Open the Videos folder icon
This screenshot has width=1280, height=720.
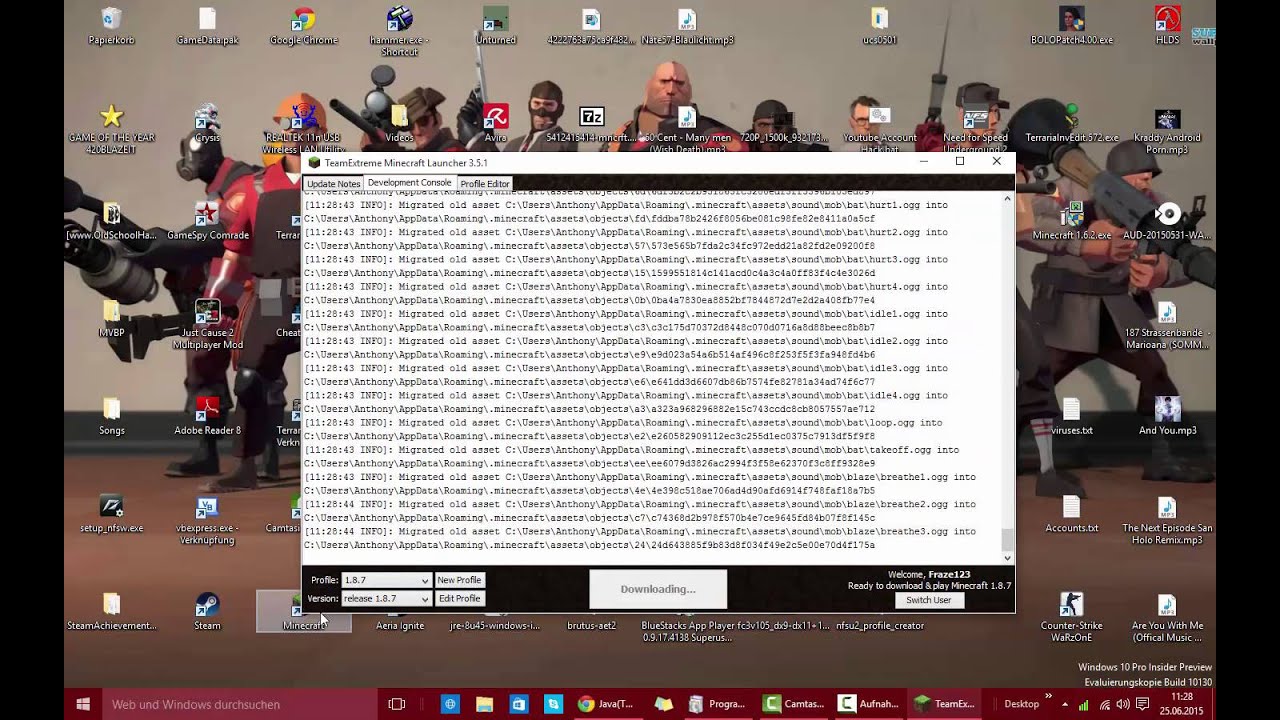399,122
